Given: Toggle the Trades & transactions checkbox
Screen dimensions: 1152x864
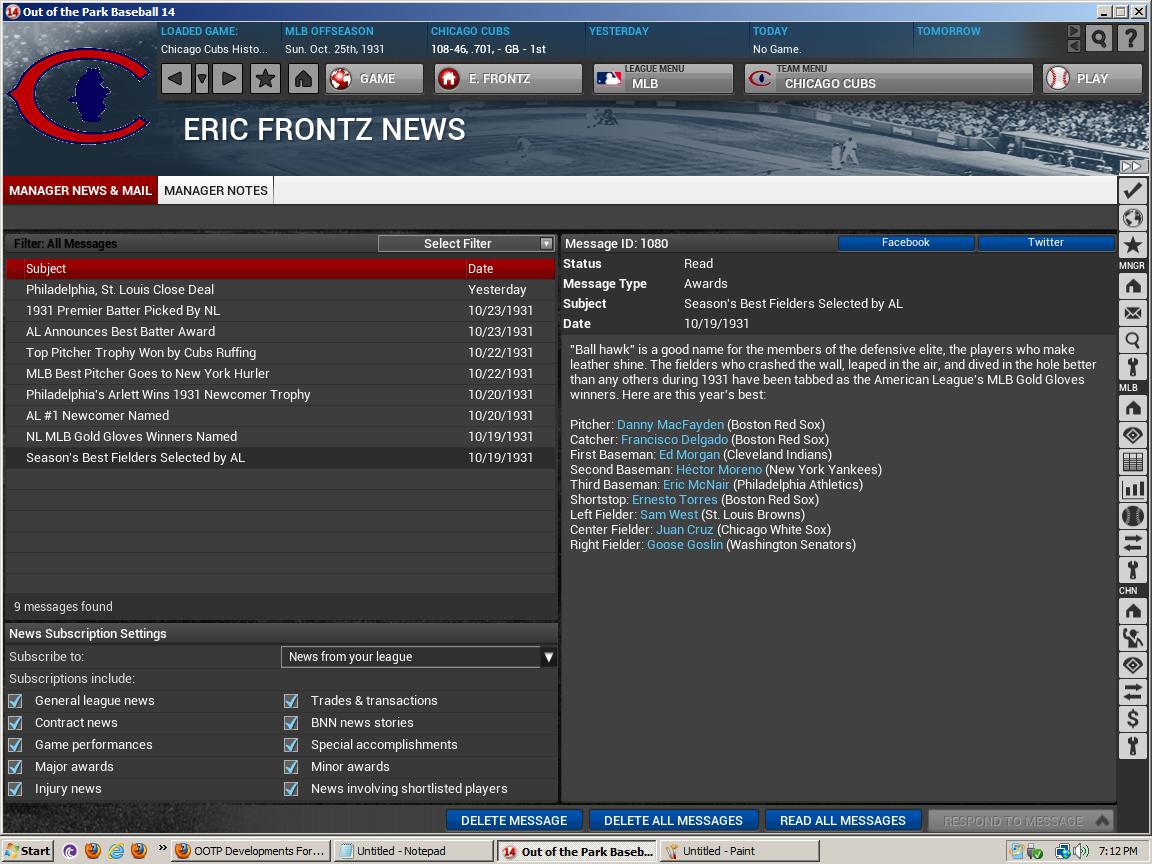Looking at the screenshot, I should [291, 701].
